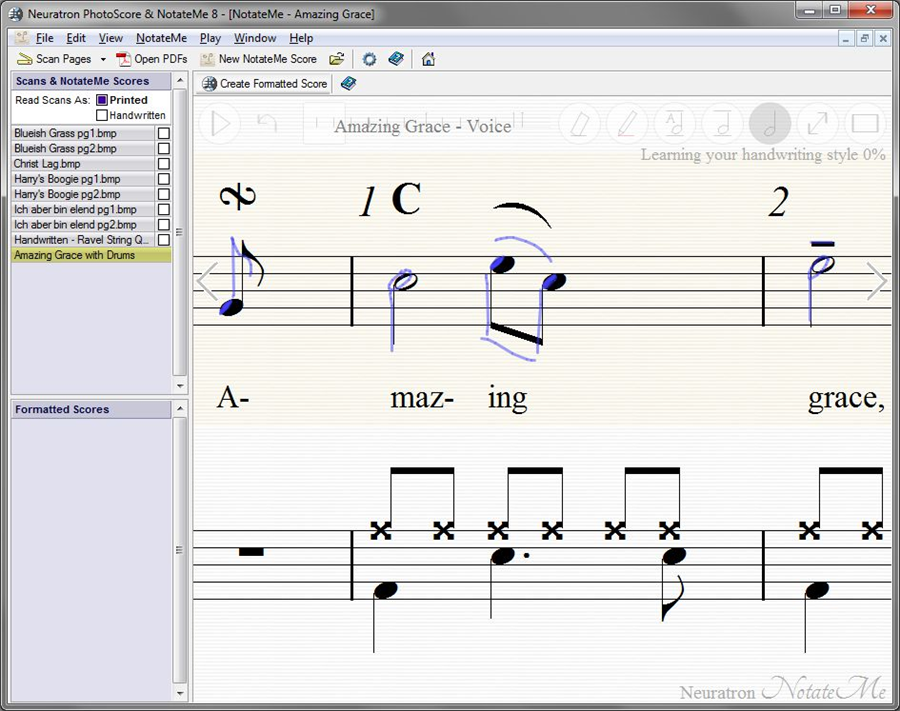Click the open folder icon

[337, 59]
